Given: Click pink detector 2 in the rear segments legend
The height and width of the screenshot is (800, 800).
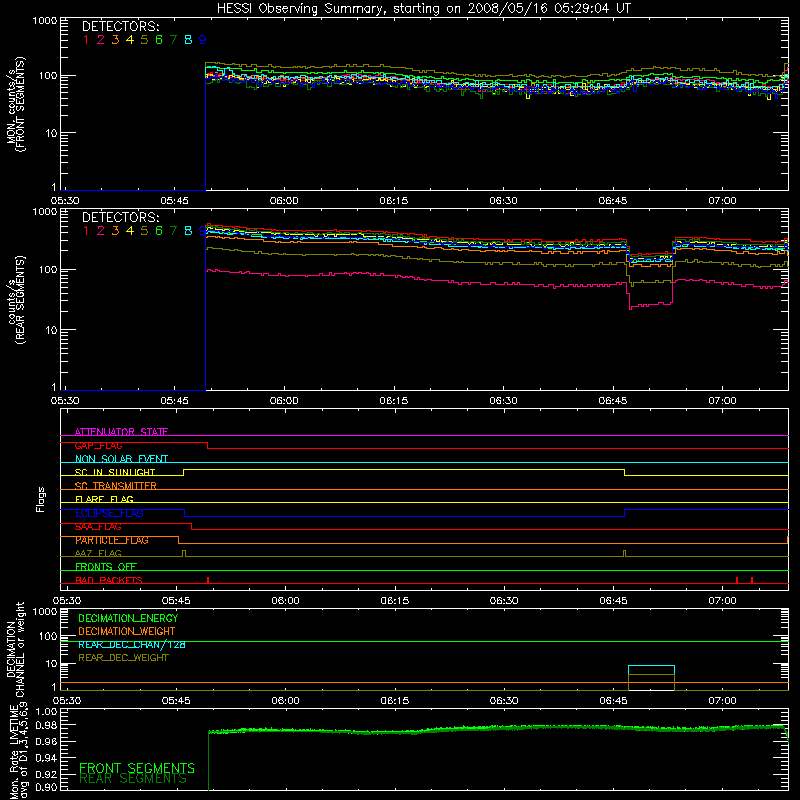Looking at the screenshot, I should (101, 231).
